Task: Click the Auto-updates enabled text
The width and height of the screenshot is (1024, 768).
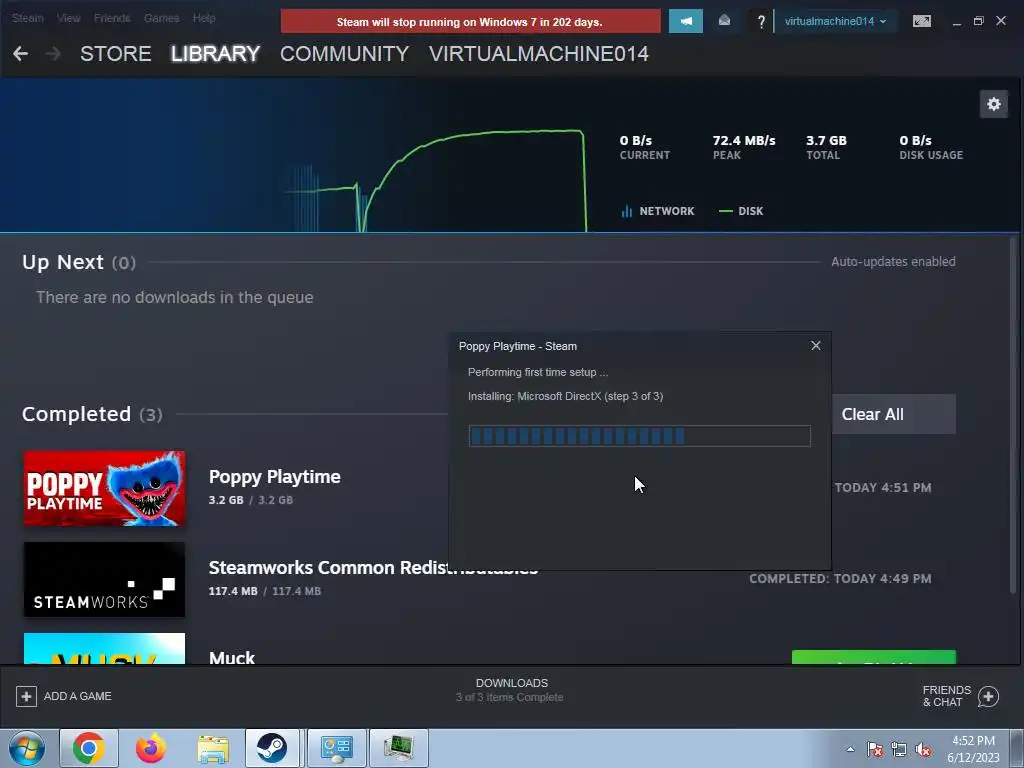Action: coord(893,261)
